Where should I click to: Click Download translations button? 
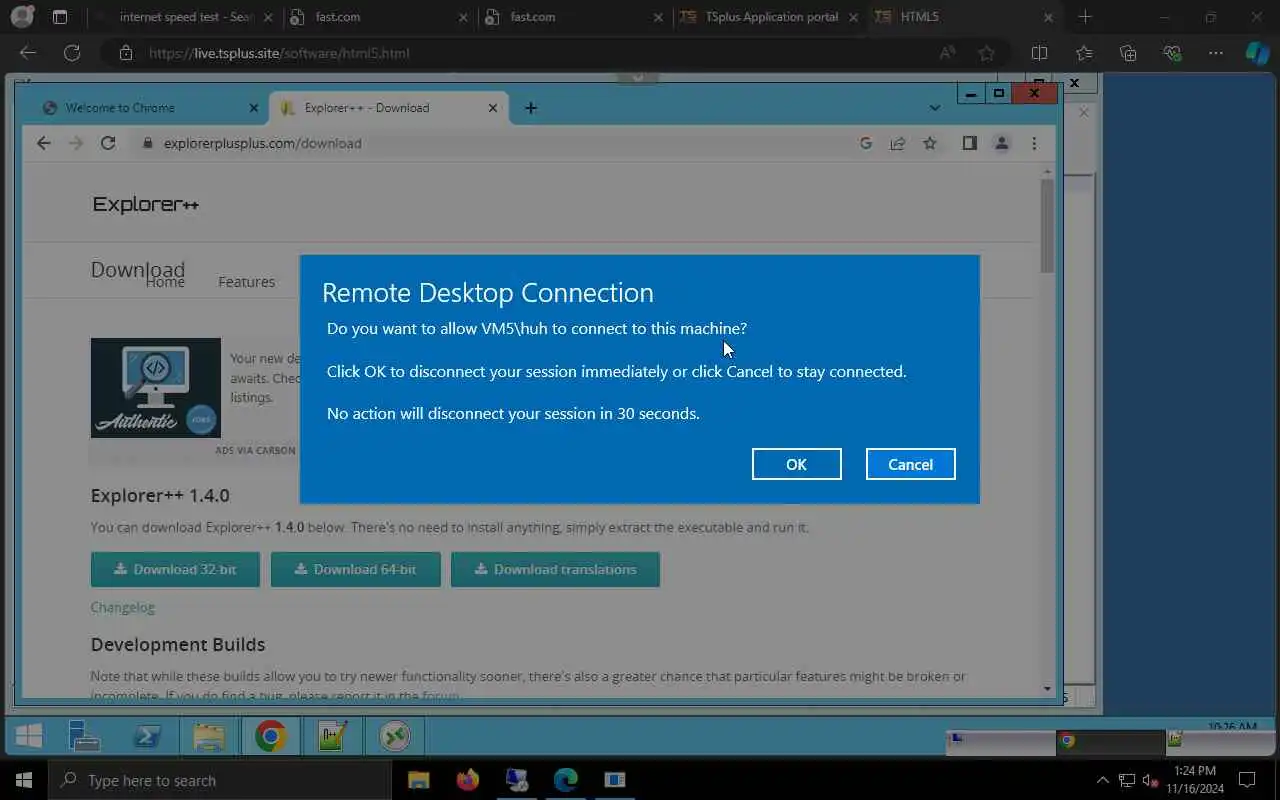pyautogui.click(x=555, y=569)
